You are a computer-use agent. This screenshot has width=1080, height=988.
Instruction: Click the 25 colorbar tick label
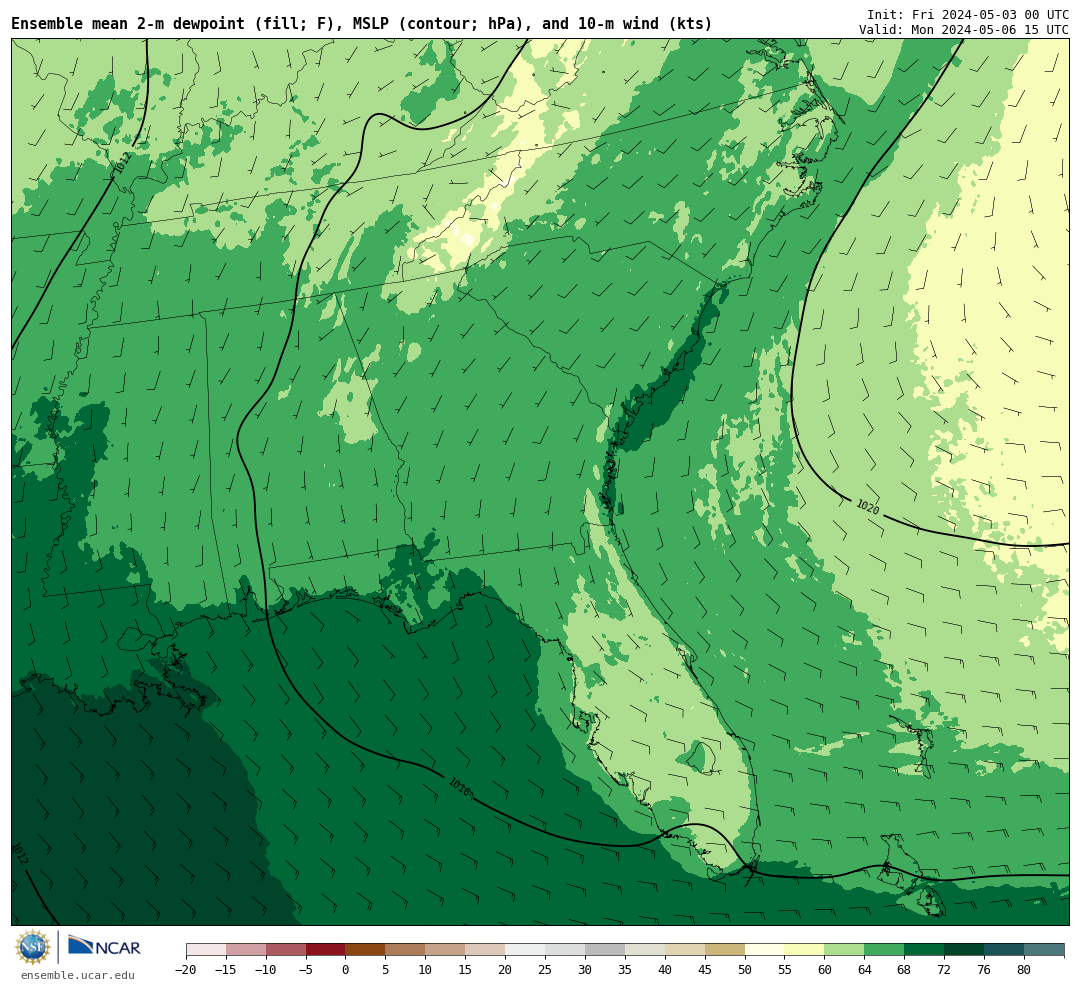[546, 970]
